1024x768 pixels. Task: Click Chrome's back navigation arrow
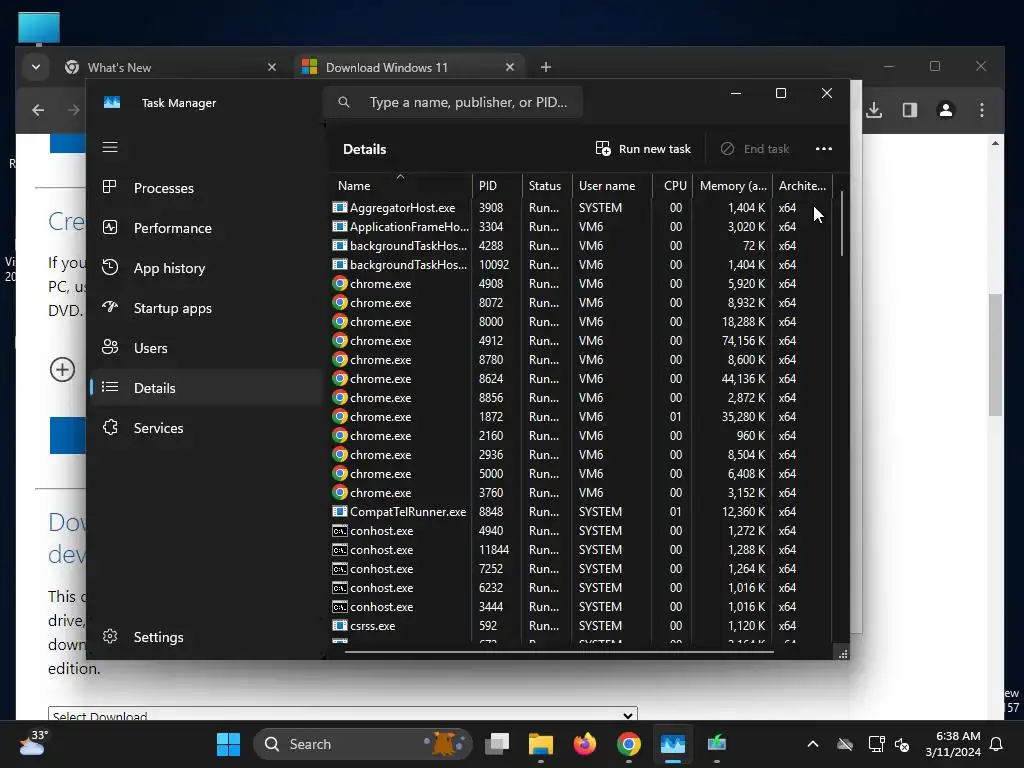[38, 110]
